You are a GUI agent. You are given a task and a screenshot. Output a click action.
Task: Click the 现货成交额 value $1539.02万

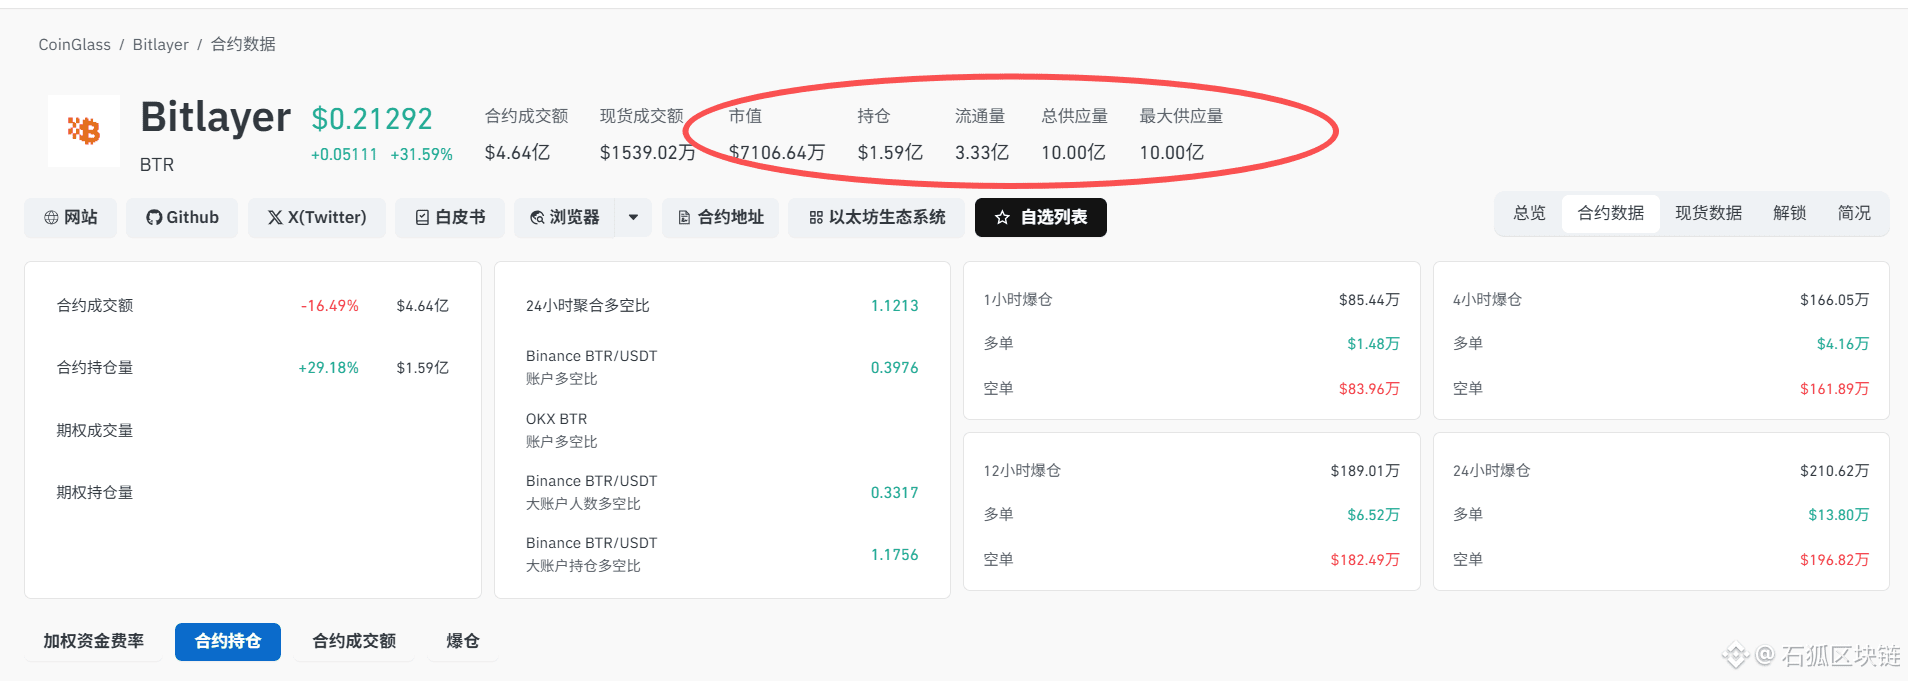648,153
